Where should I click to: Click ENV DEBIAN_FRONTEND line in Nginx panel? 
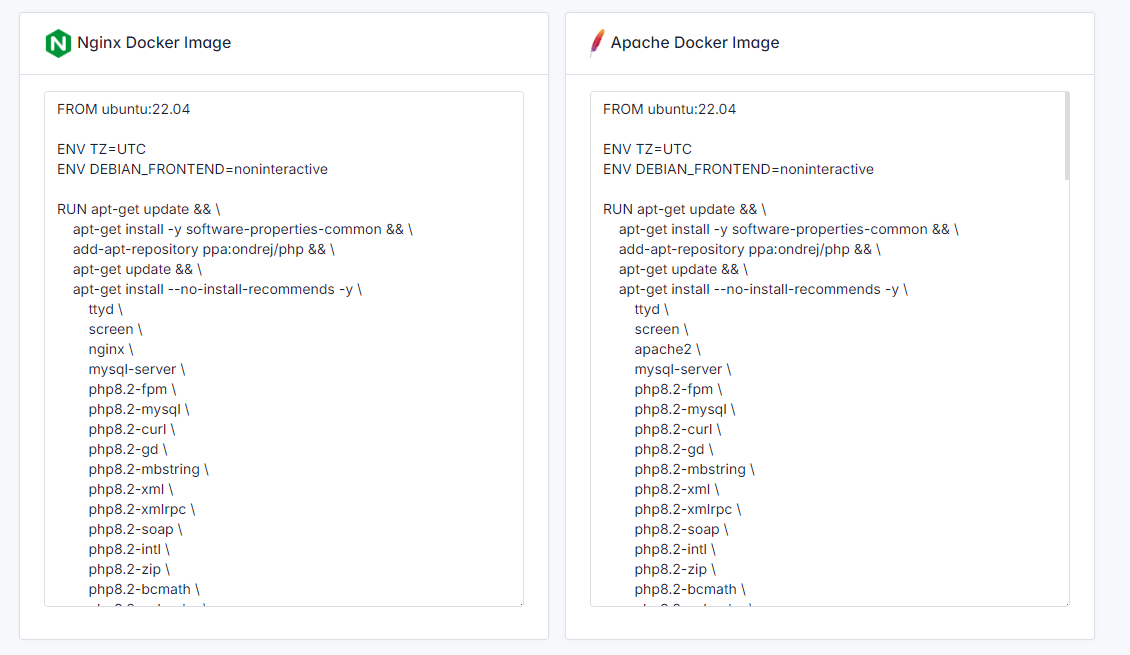(192, 169)
